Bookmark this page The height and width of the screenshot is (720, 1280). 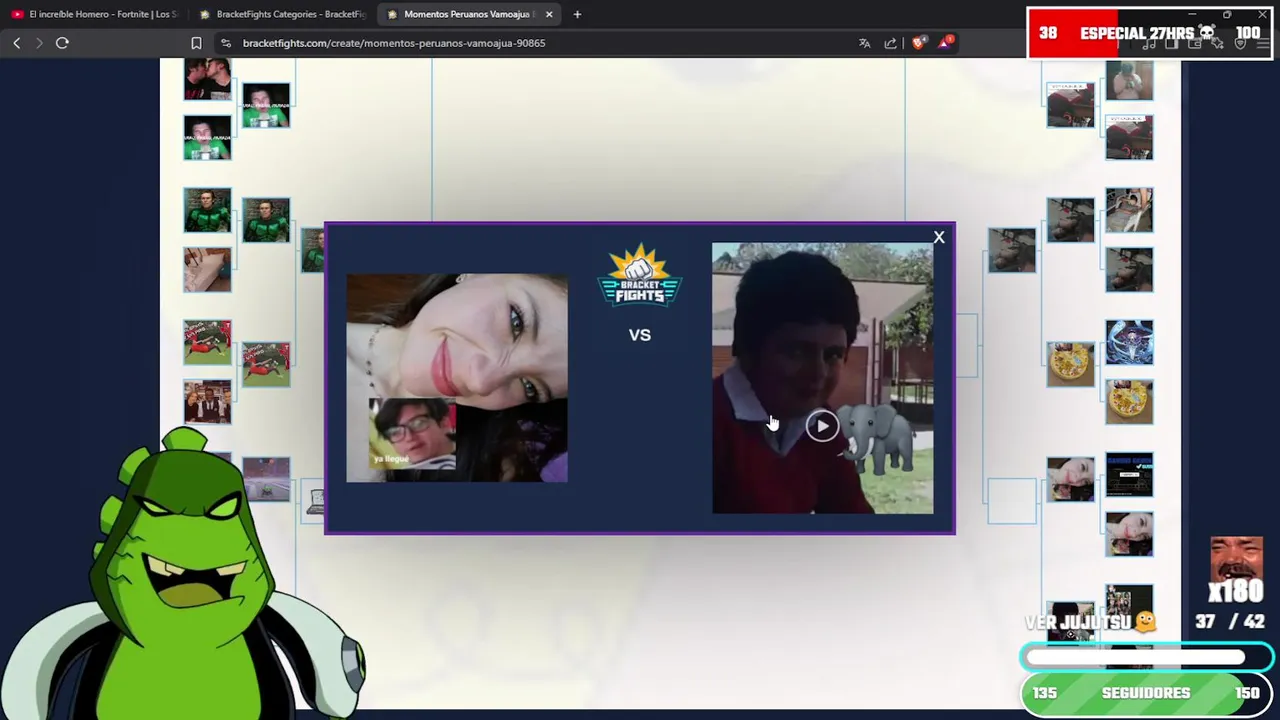tap(196, 43)
